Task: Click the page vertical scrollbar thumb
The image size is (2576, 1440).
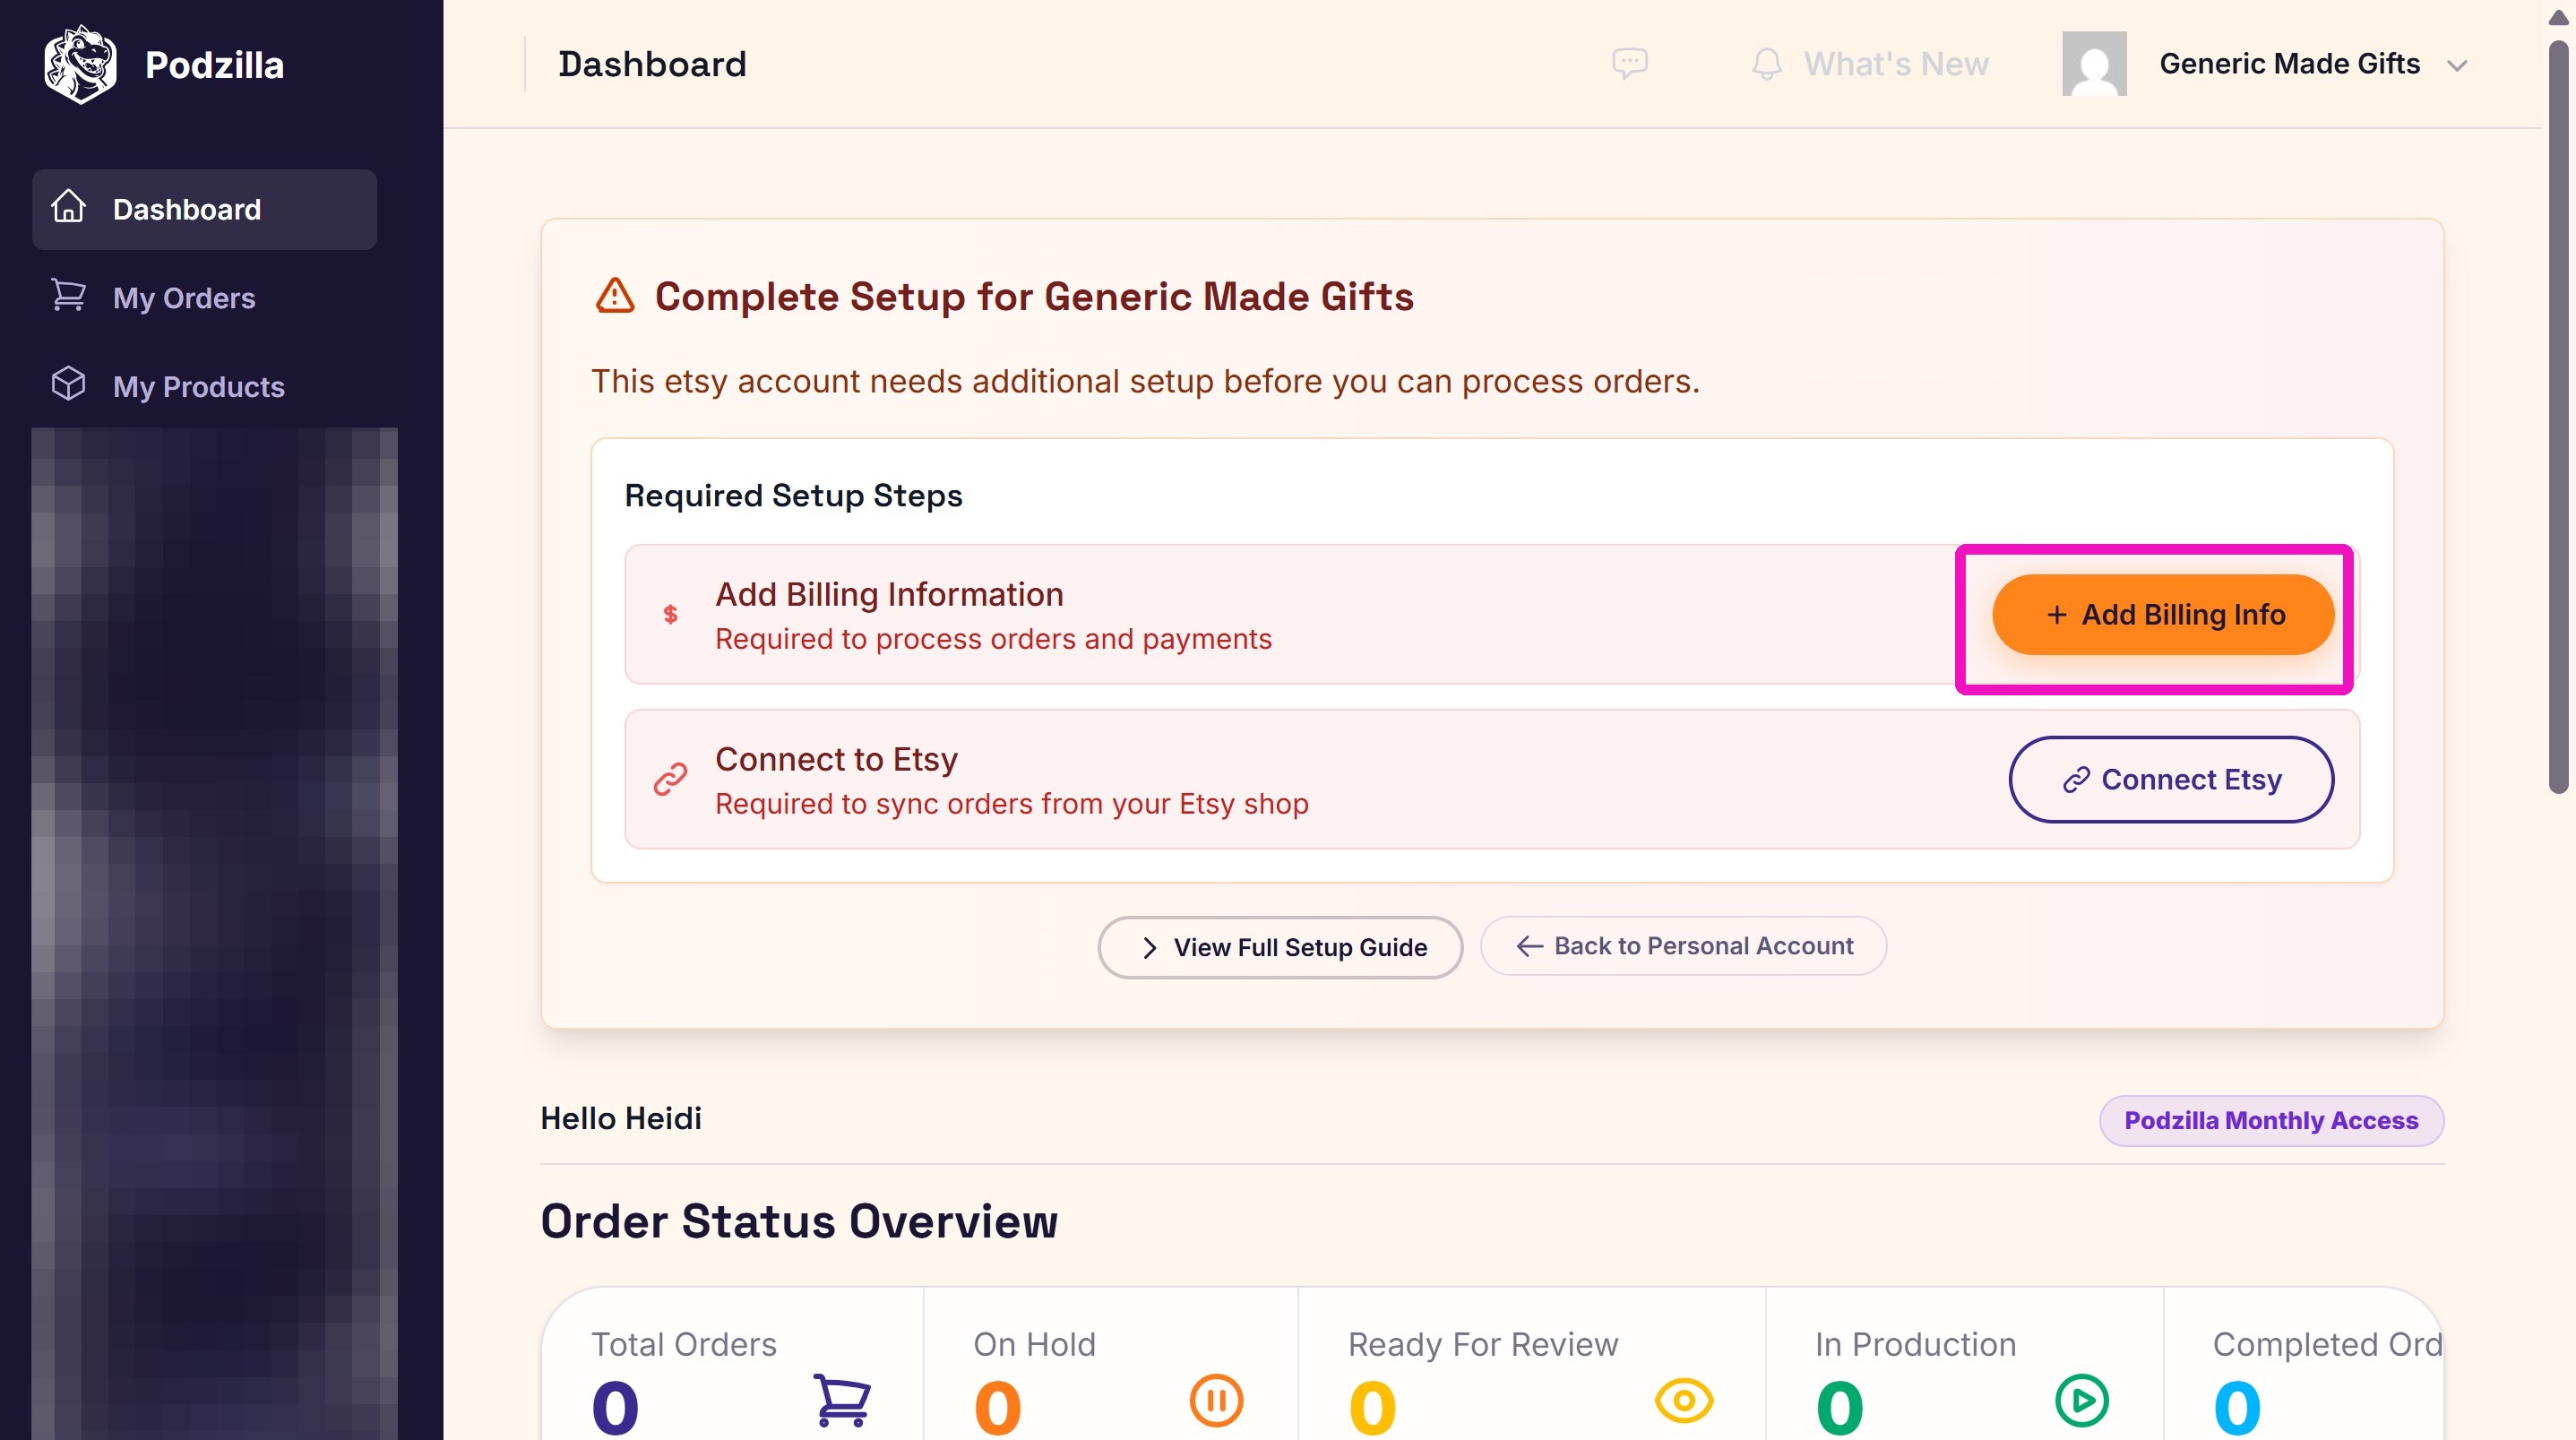Action: 2558,415
